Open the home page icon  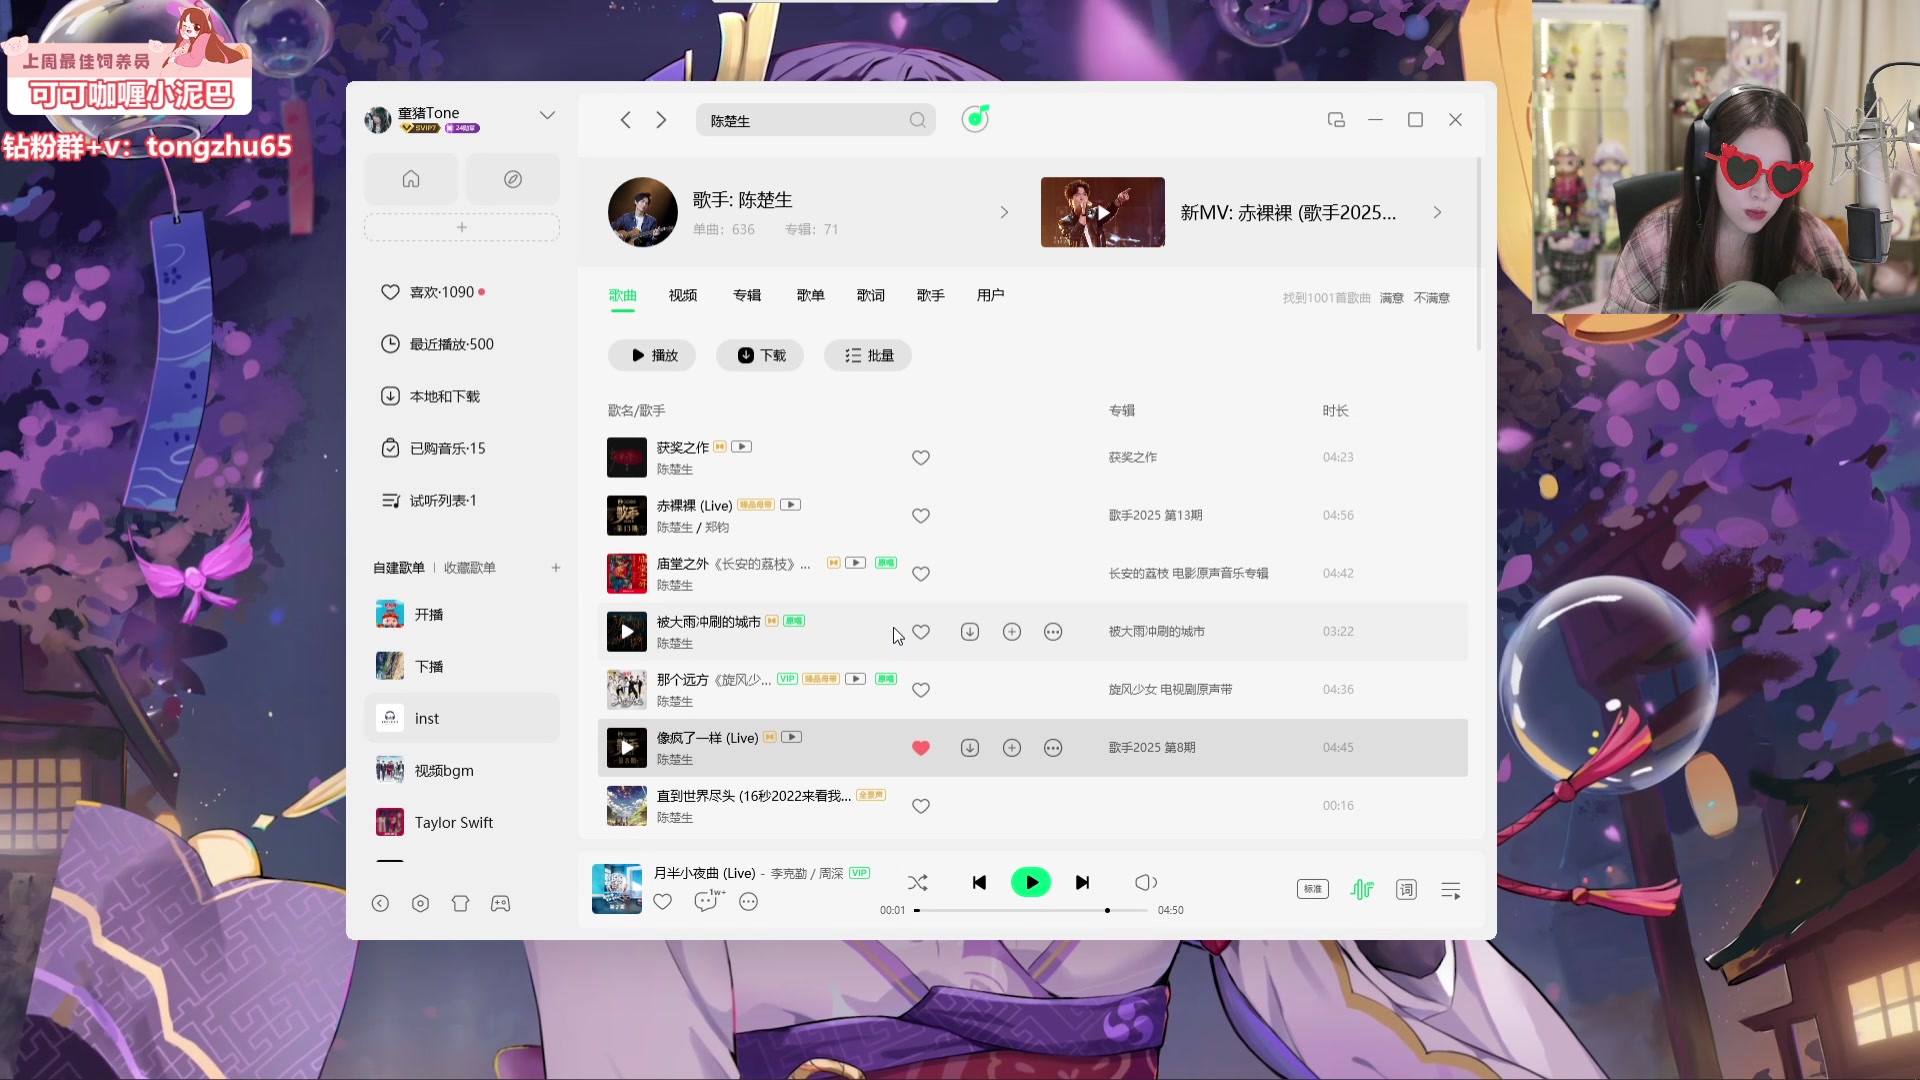click(411, 179)
